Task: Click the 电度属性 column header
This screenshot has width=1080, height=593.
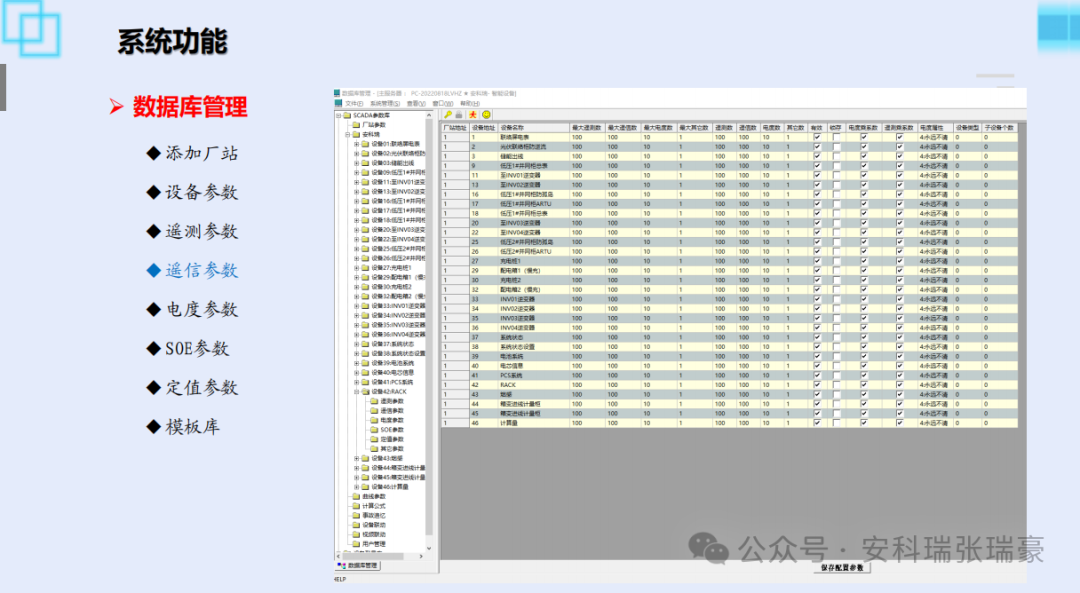Action: tap(935, 127)
